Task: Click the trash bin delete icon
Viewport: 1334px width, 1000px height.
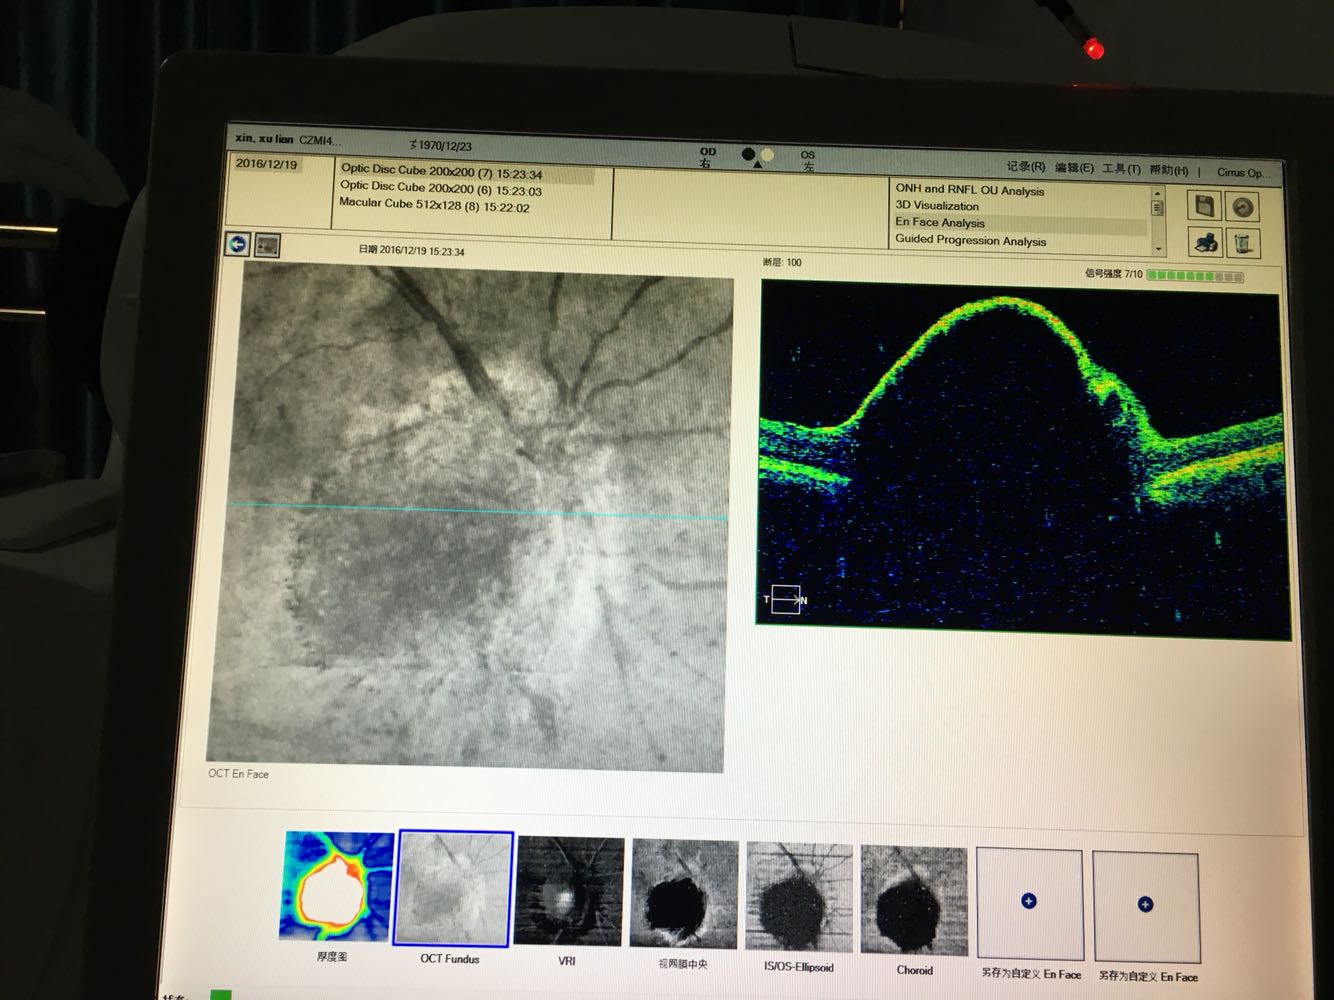Action: 1242,243
